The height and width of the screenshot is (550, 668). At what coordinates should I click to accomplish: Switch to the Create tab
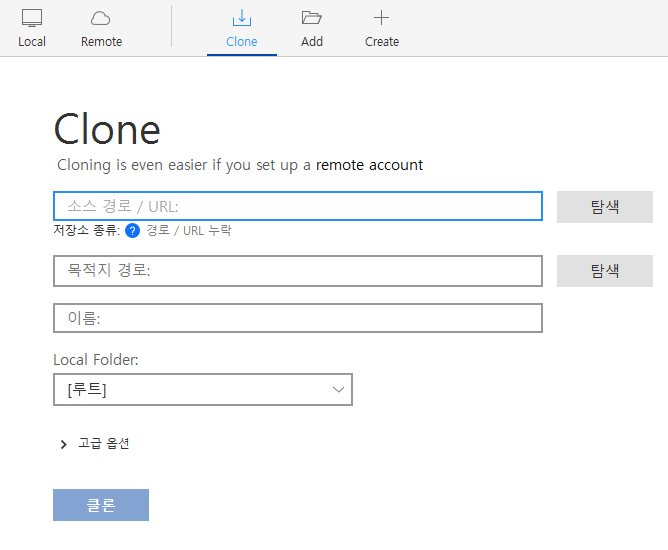382,29
